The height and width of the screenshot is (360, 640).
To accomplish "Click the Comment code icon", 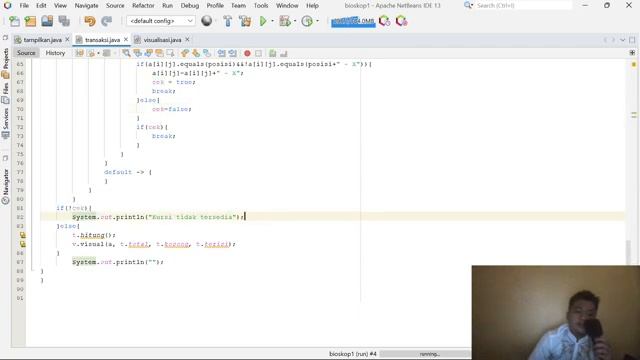I will 273,53.
